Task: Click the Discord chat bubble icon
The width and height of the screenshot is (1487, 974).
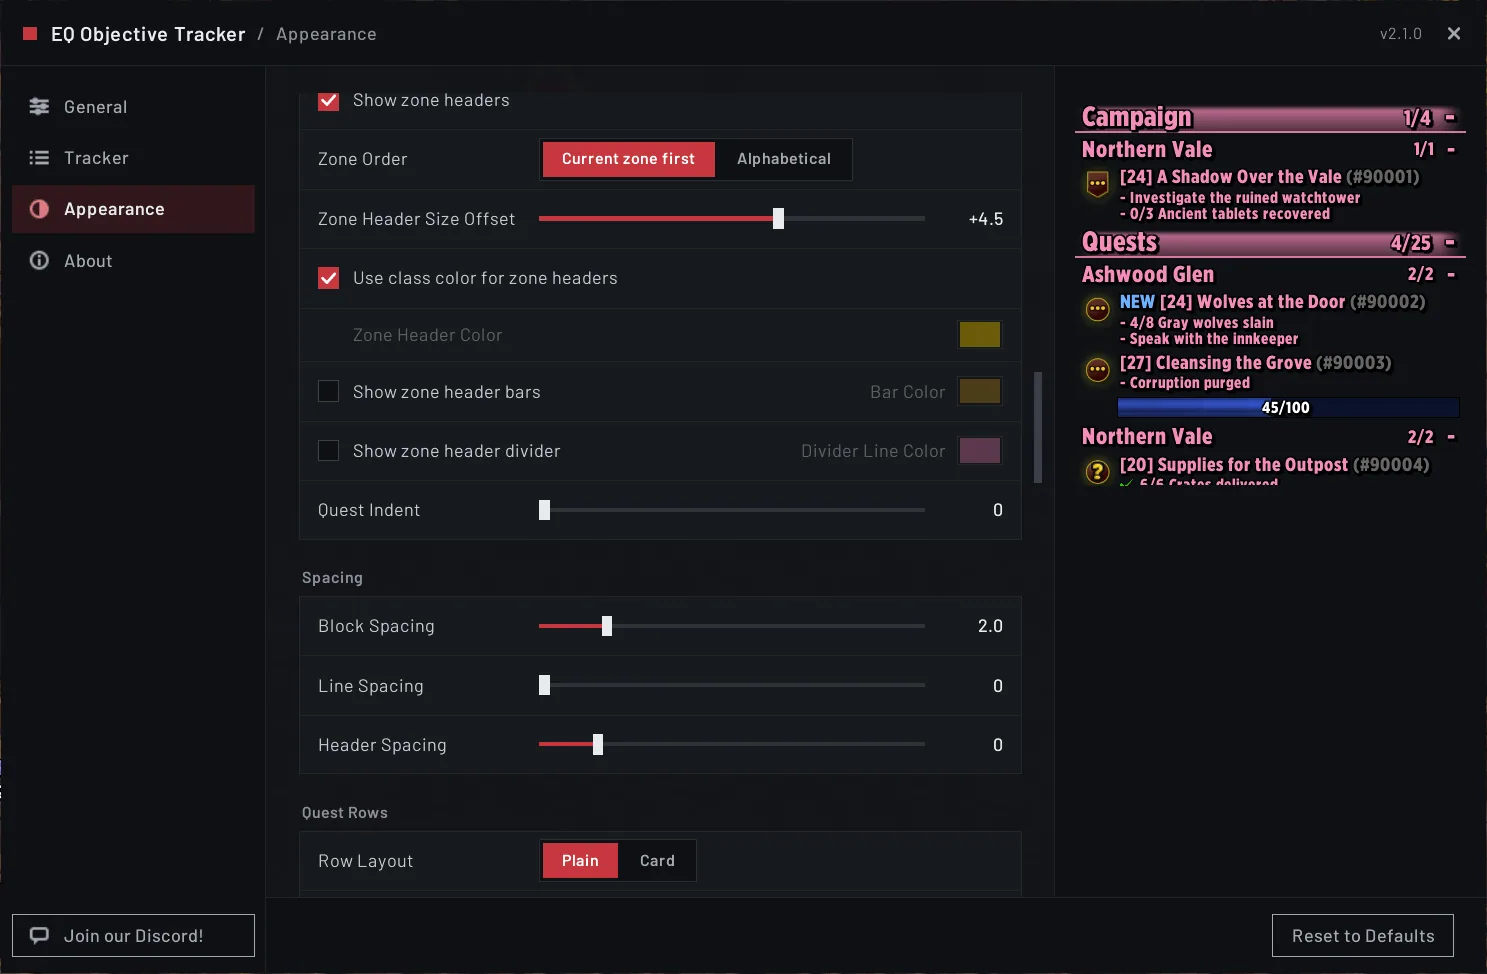Action: click(x=39, y=935)
